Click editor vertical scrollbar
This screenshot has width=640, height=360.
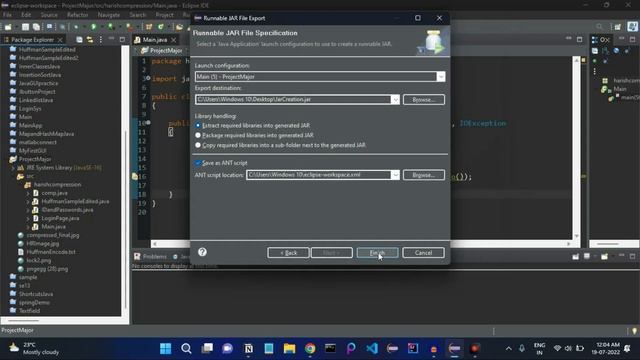[576, 147]
